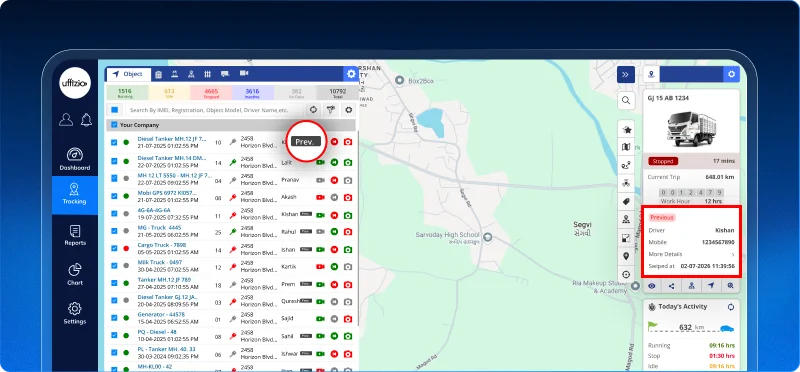Uncheck Diesel Tanker MH.14 DM row checkbox
Screen dimensions: 800x372
(114, 162)
